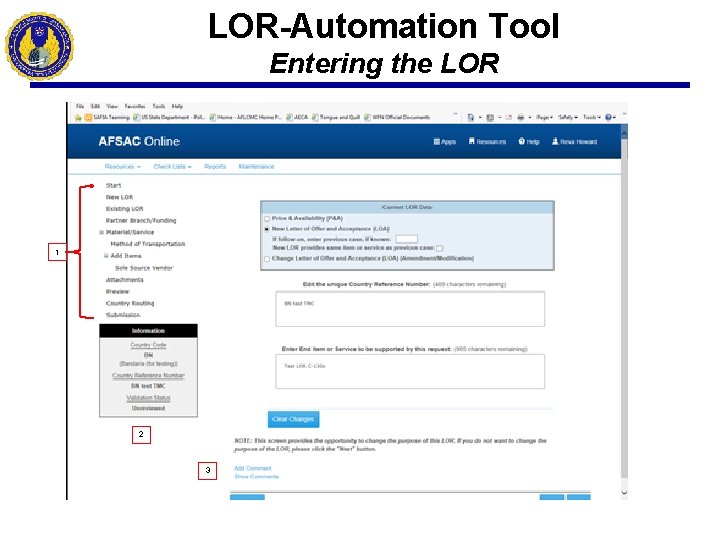The height and width of the screenshot is (540, 720).
Task: Open Resources in the blue AFSAC header
Action: coord(487,142)
